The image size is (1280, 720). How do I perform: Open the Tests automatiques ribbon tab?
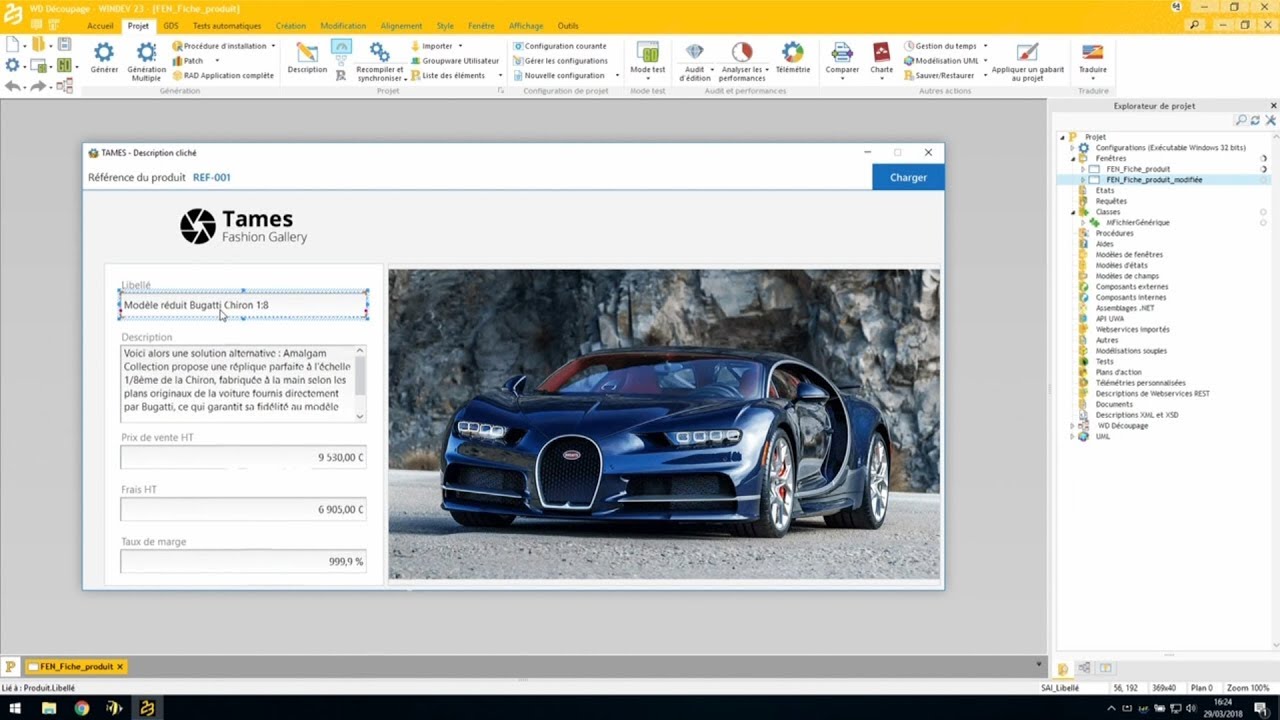(227, 26)
